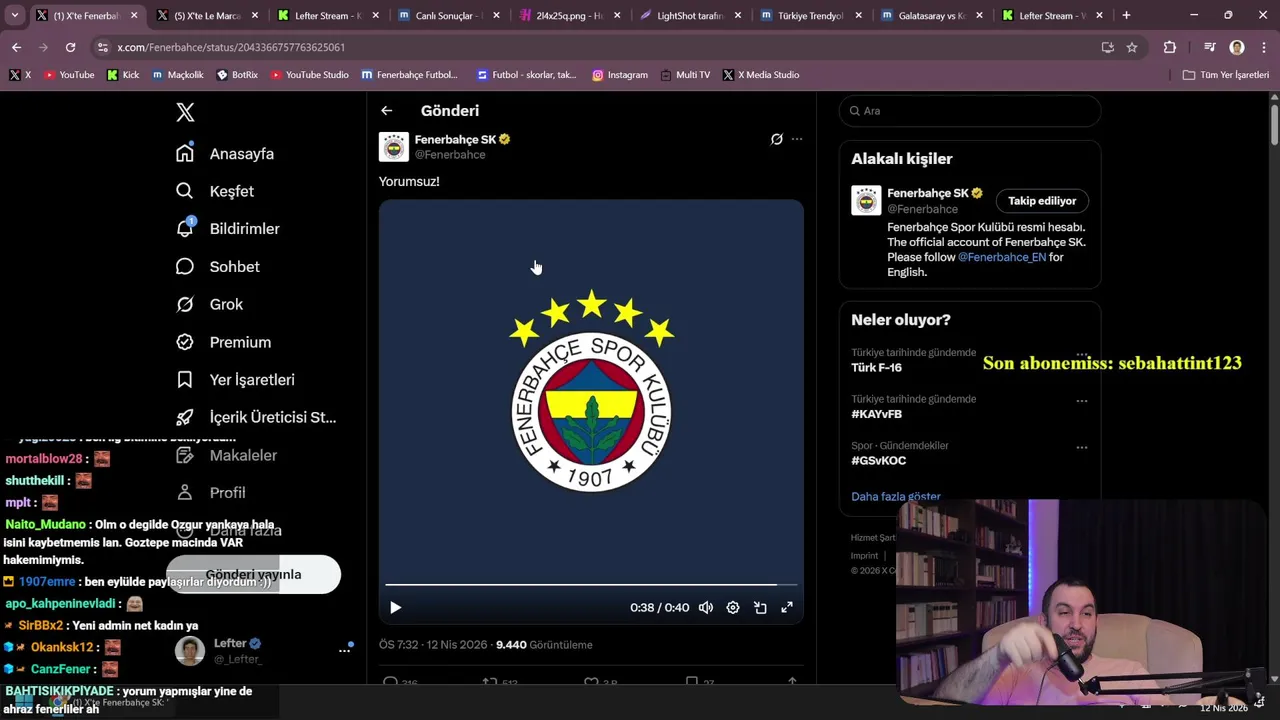Click the back arrow next to Gönderi
The width and height of the screenshot is (1280, 720).
[387, 111]
